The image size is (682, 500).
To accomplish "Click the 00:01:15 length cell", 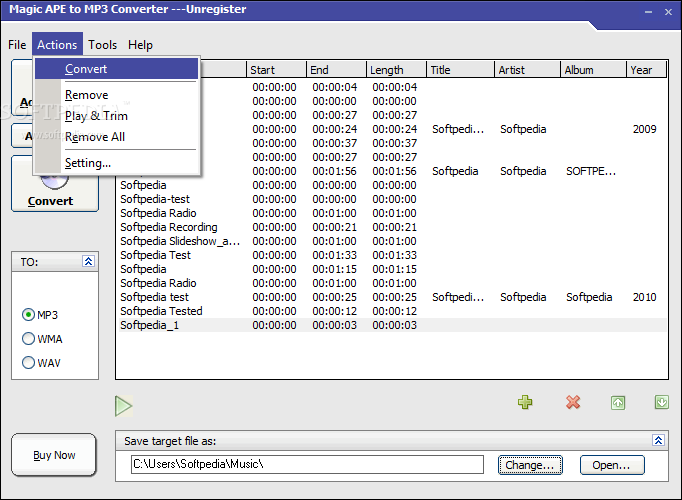I will 394,269.
